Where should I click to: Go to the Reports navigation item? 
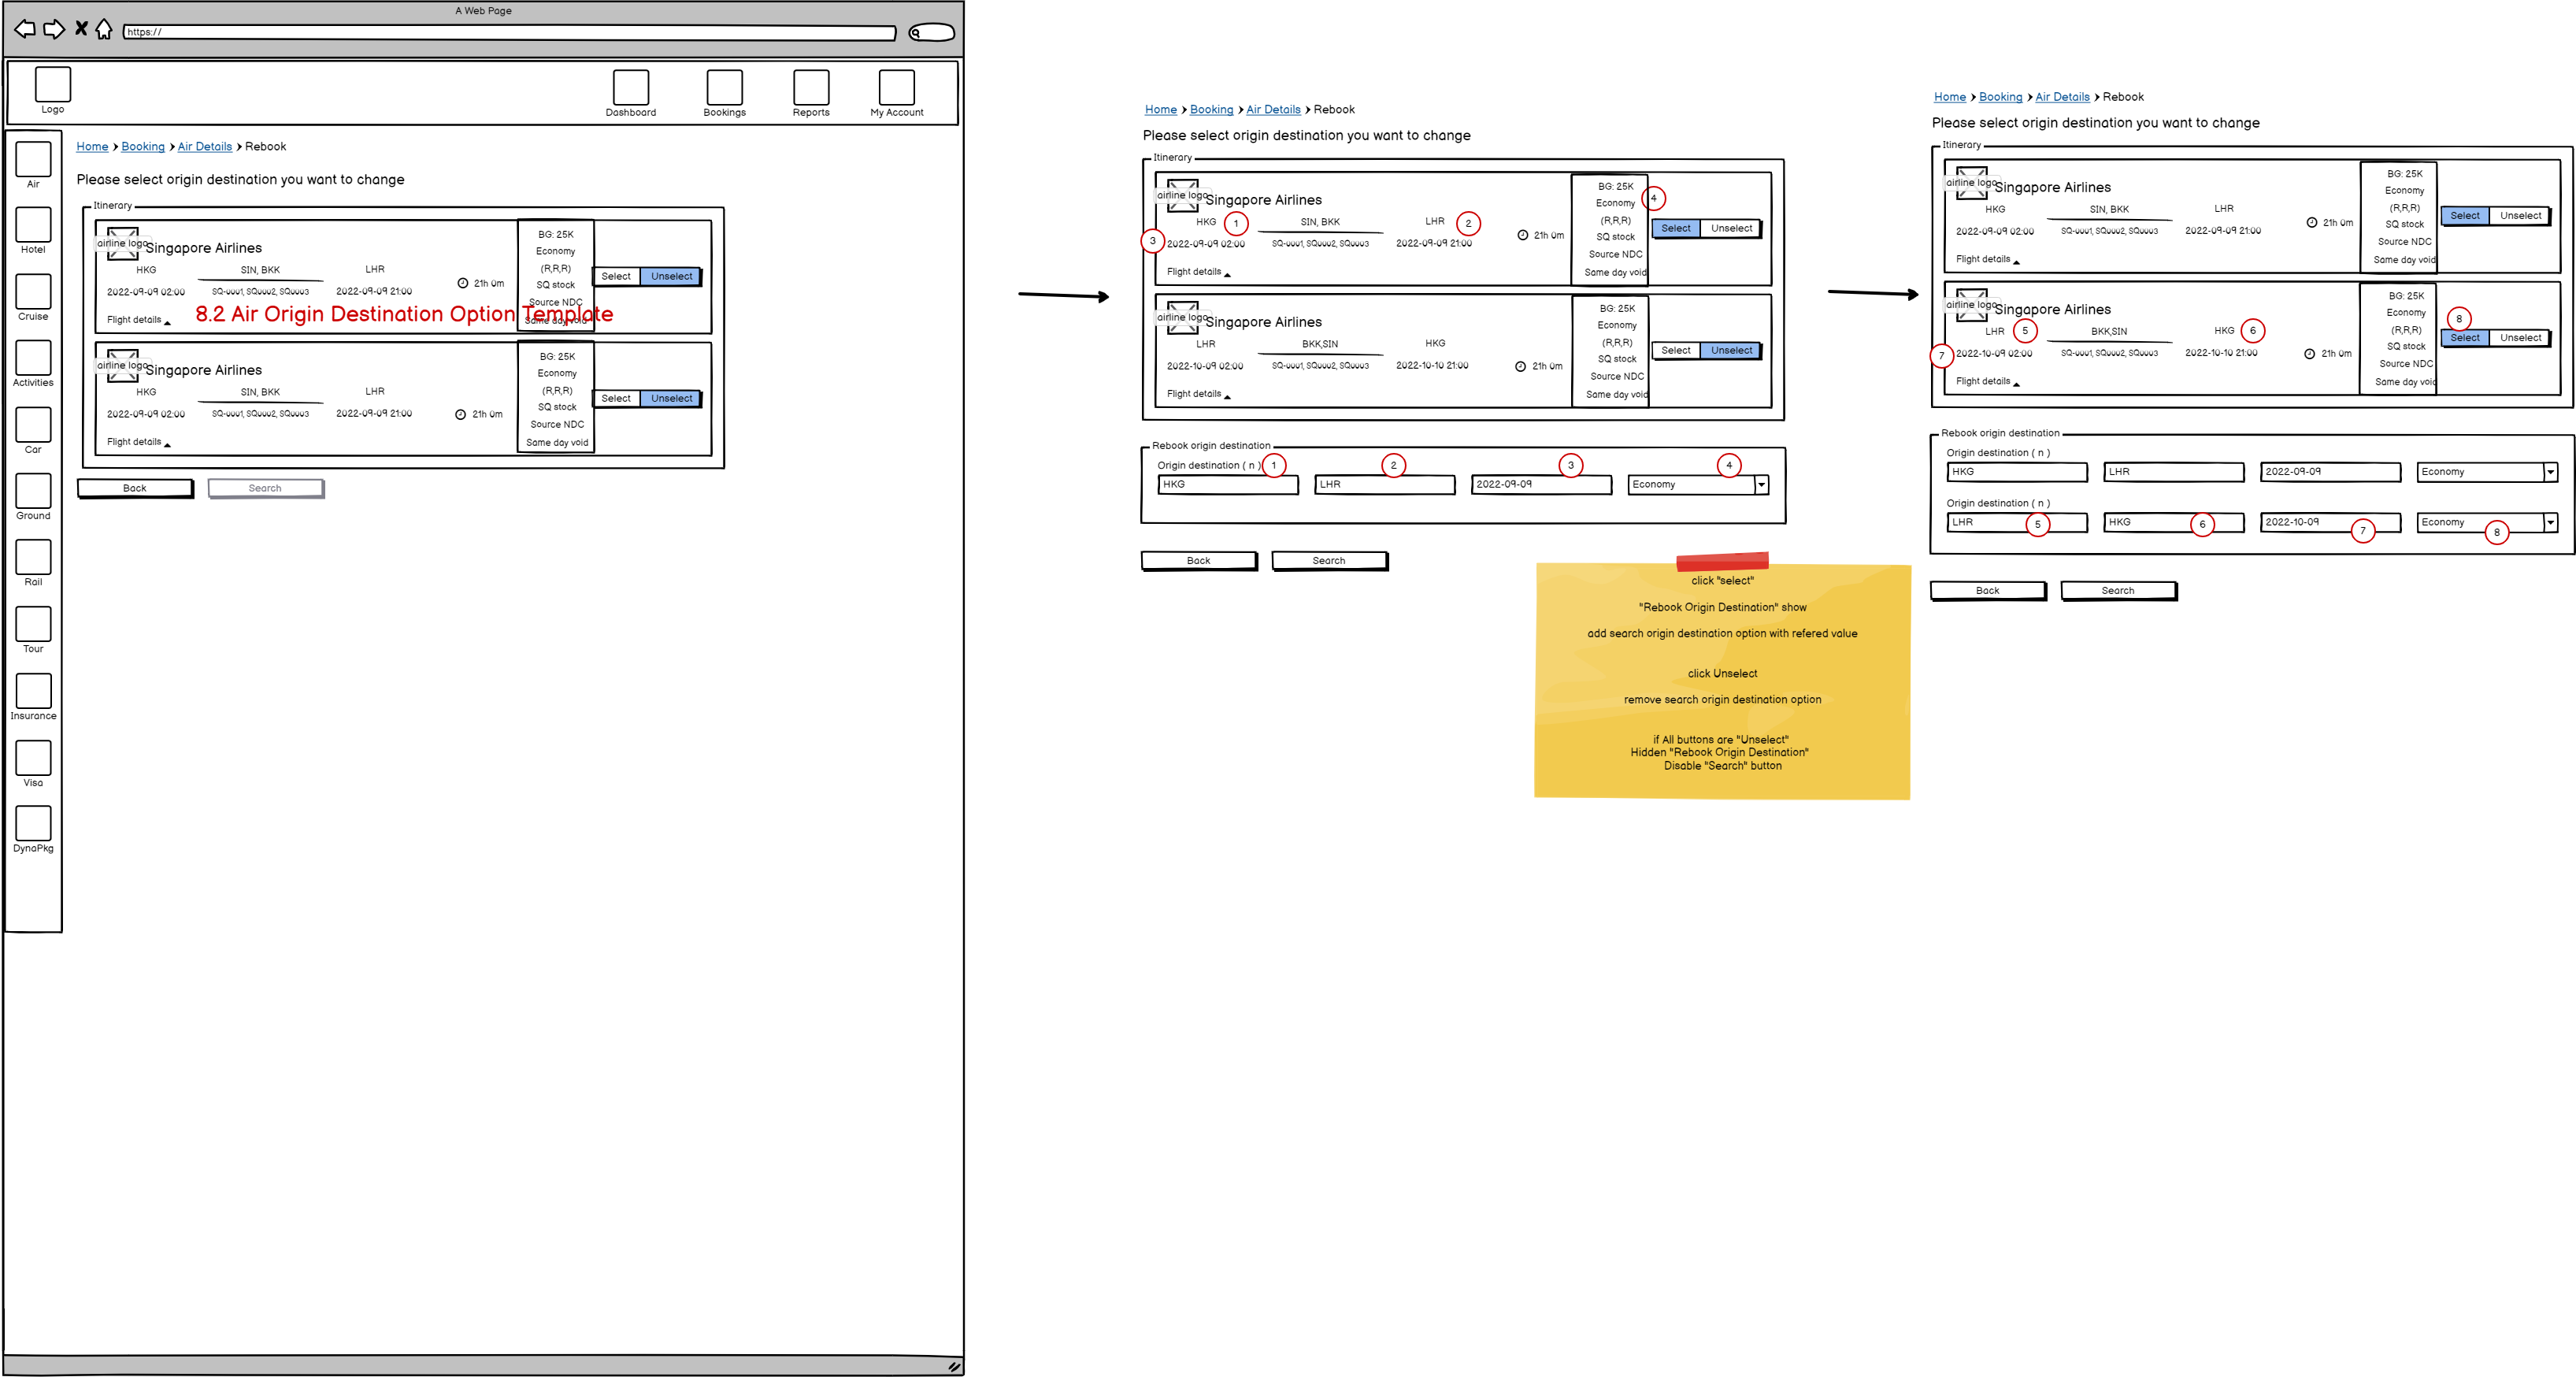[810, 88]
